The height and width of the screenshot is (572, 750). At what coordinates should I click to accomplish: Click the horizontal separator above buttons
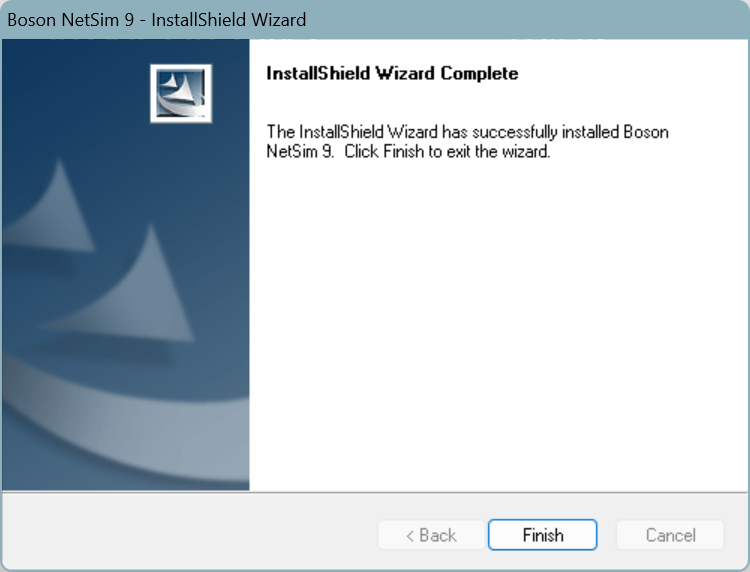pos(375,492)
